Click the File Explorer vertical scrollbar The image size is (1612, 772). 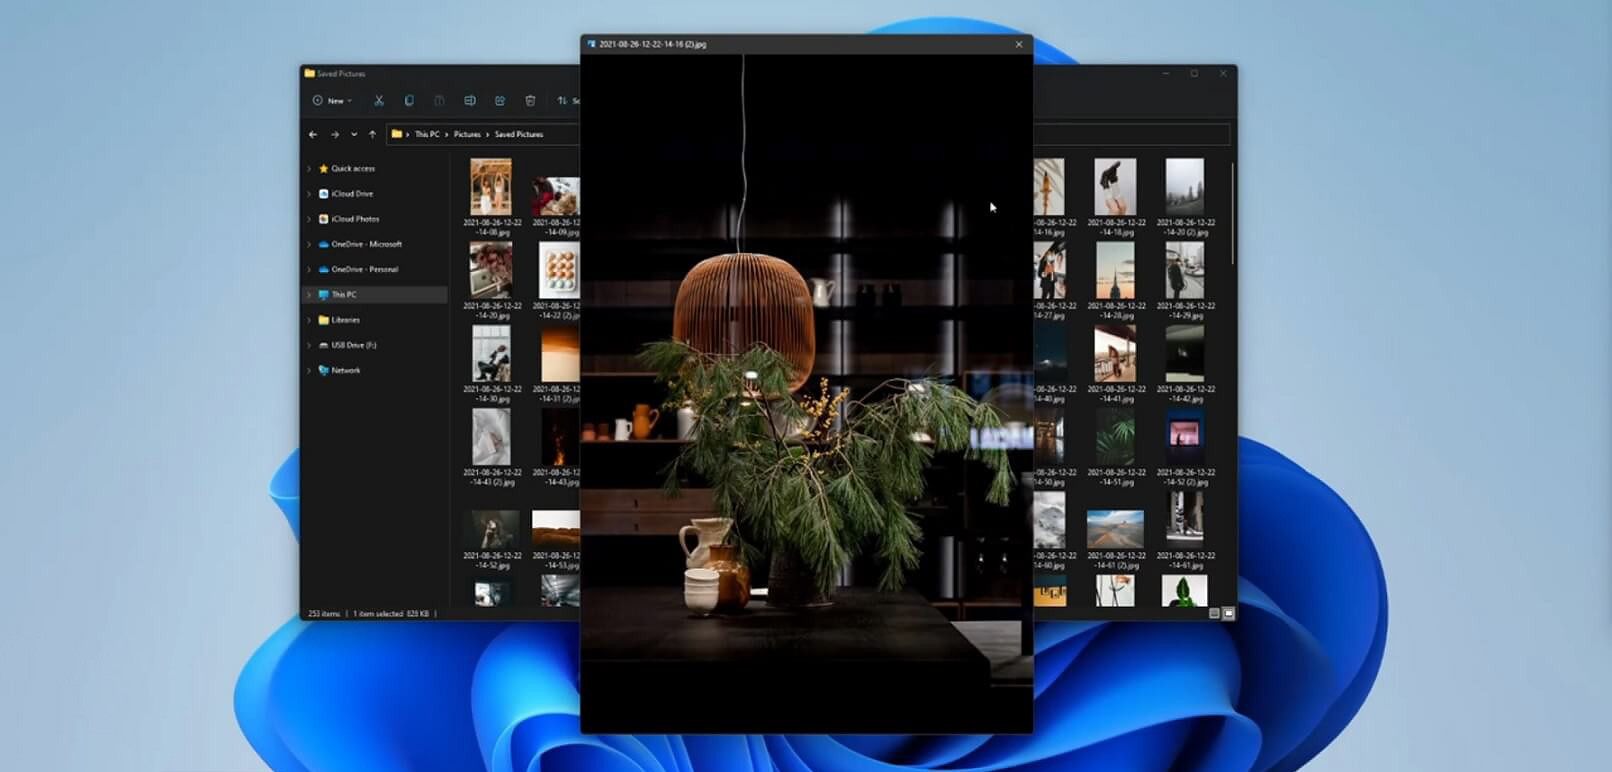1233,213
